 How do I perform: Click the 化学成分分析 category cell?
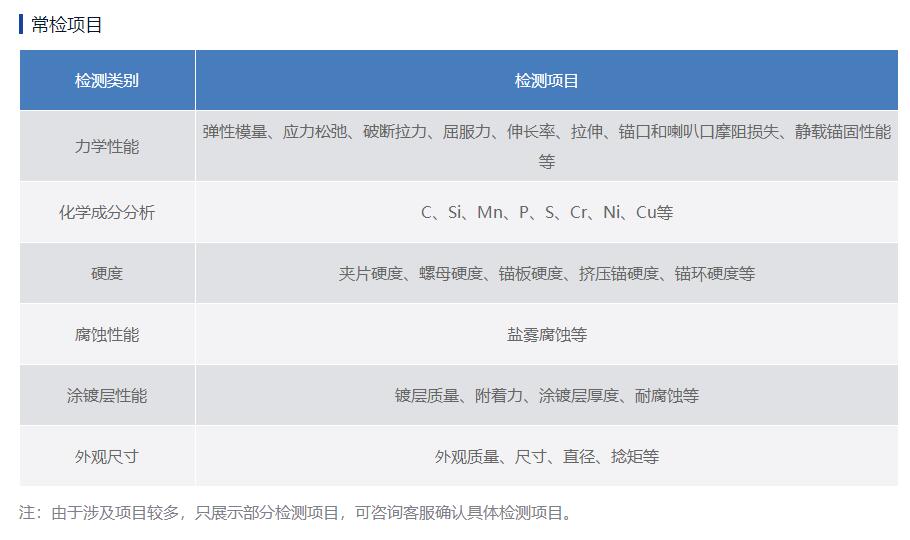(107, 212)
